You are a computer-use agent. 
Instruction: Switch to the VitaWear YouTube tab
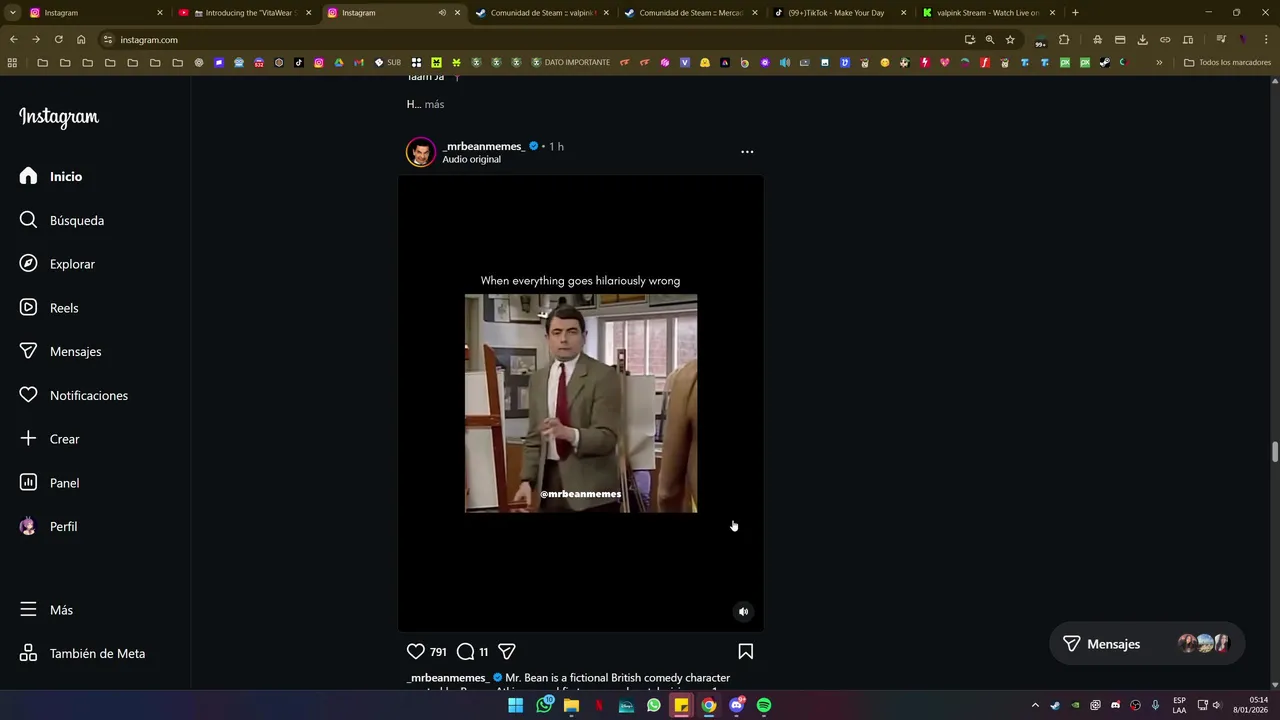(246, 13)
